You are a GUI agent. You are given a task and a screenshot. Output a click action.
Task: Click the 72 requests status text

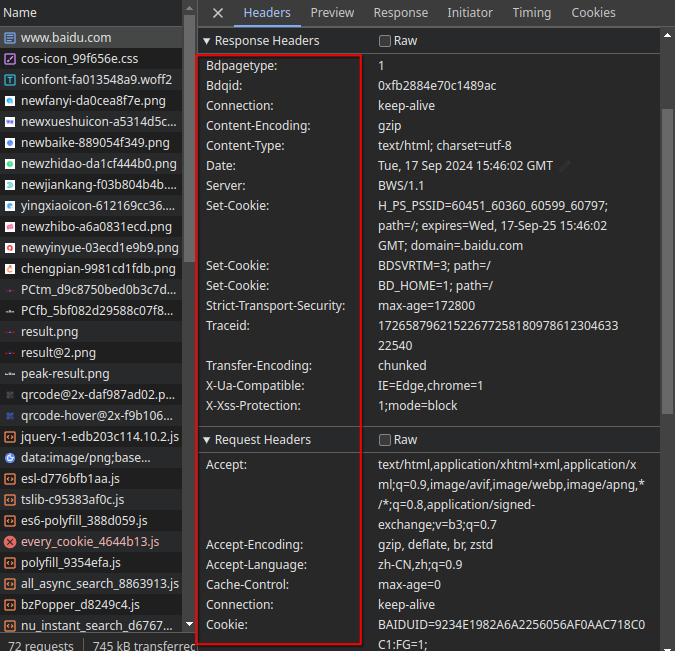(x=41, y=645)
